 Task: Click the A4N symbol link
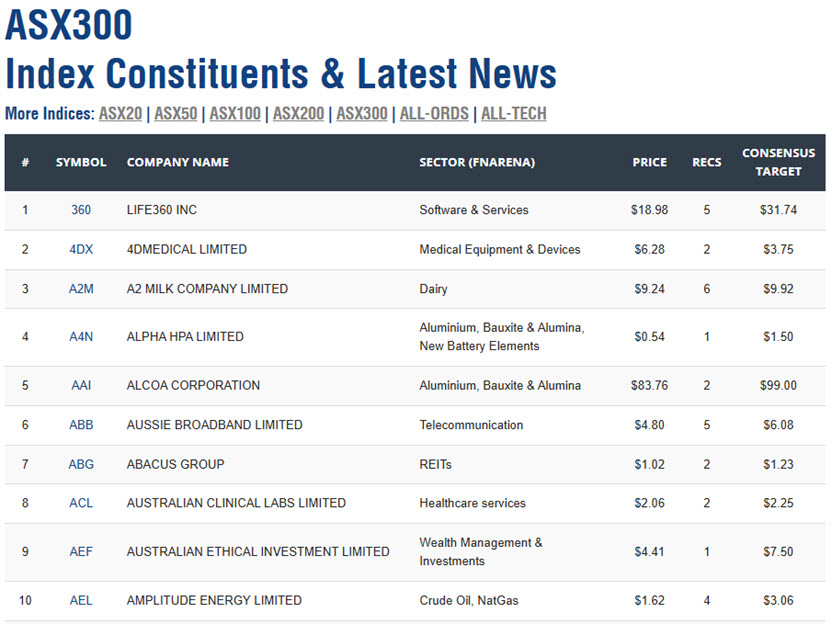pyautogui.click(x=81, y=337)
